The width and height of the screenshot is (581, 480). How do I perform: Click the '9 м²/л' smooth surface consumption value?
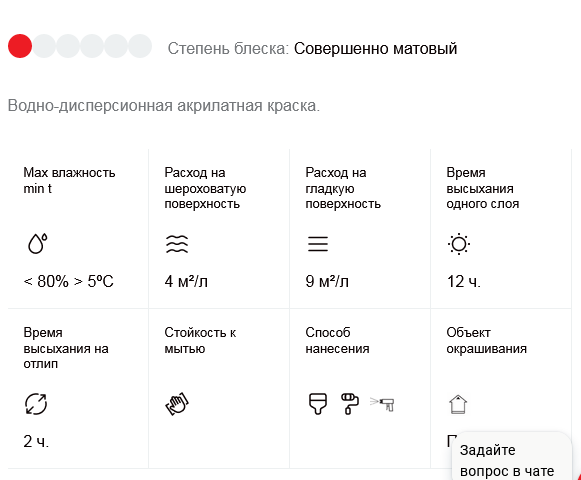tap(327, 282)
